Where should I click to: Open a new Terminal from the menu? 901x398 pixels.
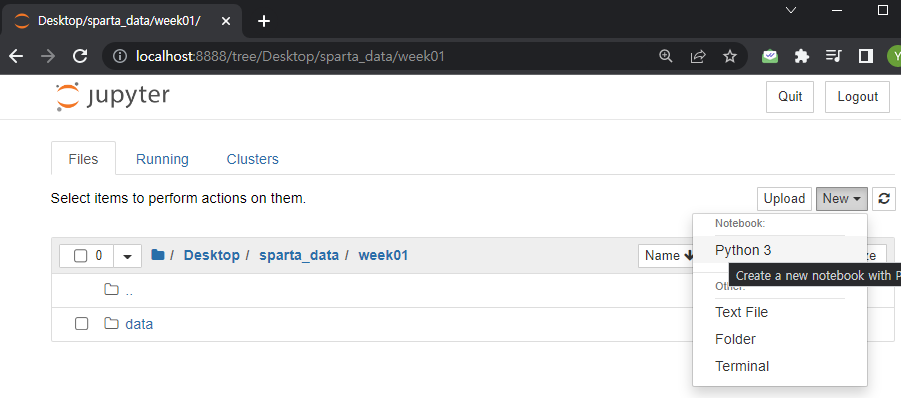[x=780, y=366]
